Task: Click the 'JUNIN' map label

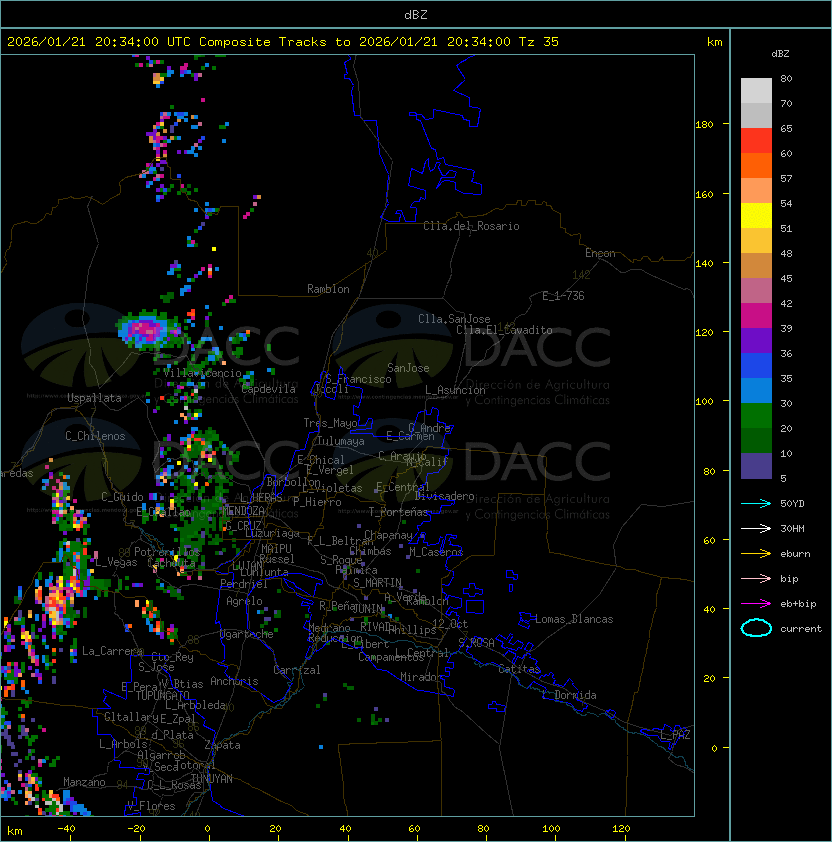Action: coord(368,608)
